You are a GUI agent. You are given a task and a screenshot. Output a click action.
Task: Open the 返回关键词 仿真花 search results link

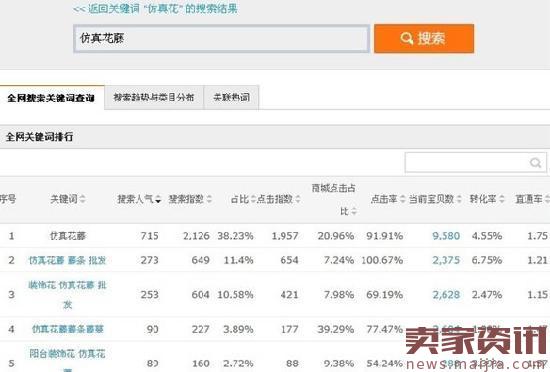[155, 8]
